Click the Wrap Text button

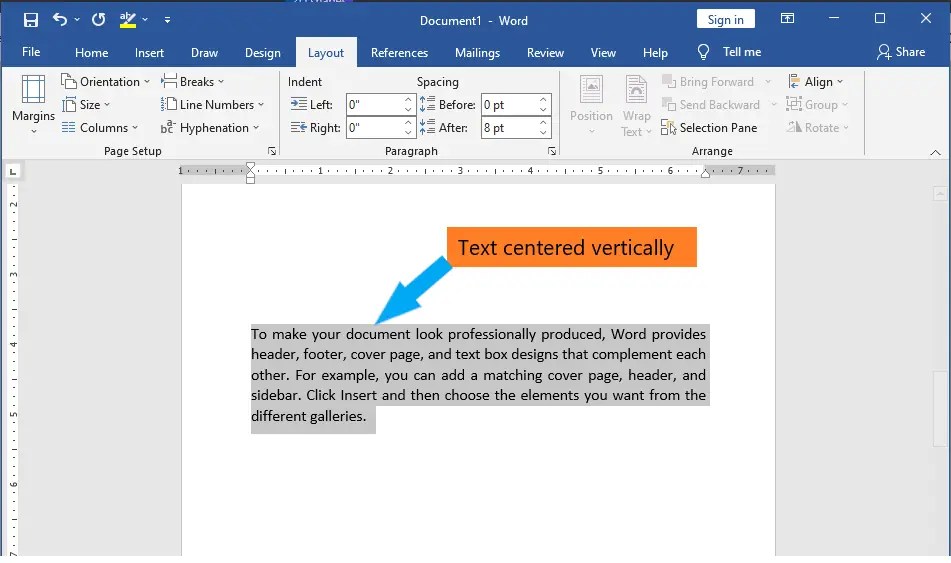[636, 106]
